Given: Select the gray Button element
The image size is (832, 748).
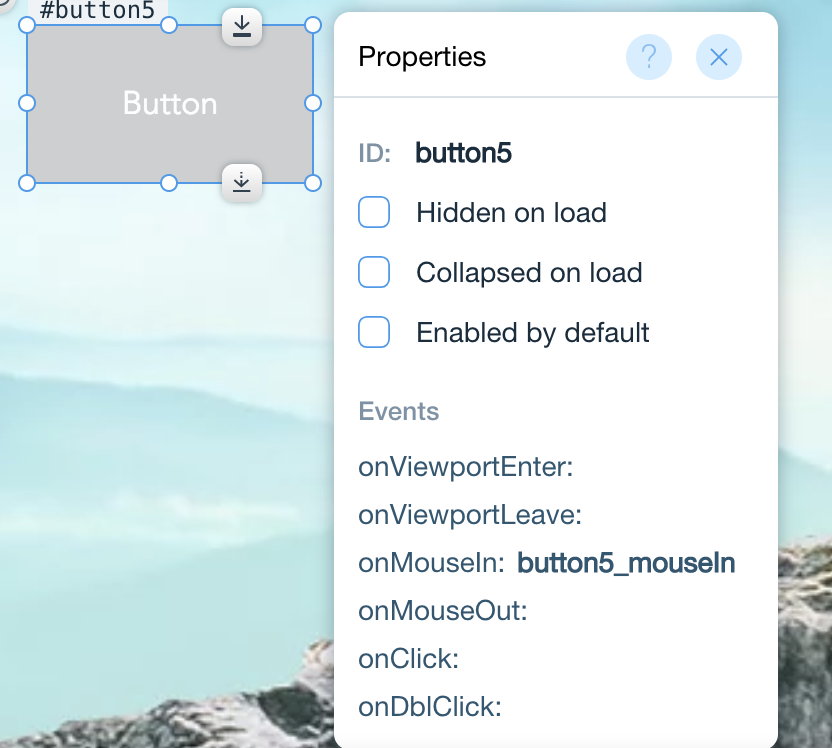Looking at the screenshot, I should [x=170, y=104].
